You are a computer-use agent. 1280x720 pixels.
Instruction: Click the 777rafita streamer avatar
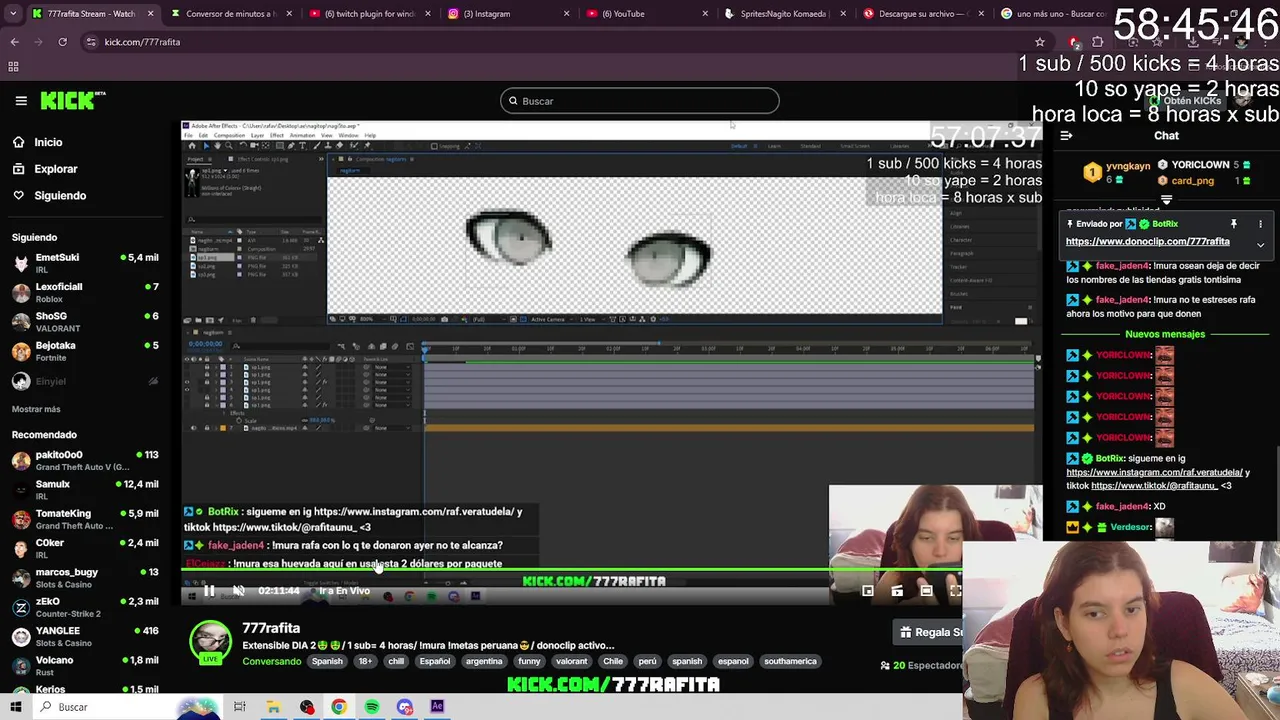tap(211, 642)
